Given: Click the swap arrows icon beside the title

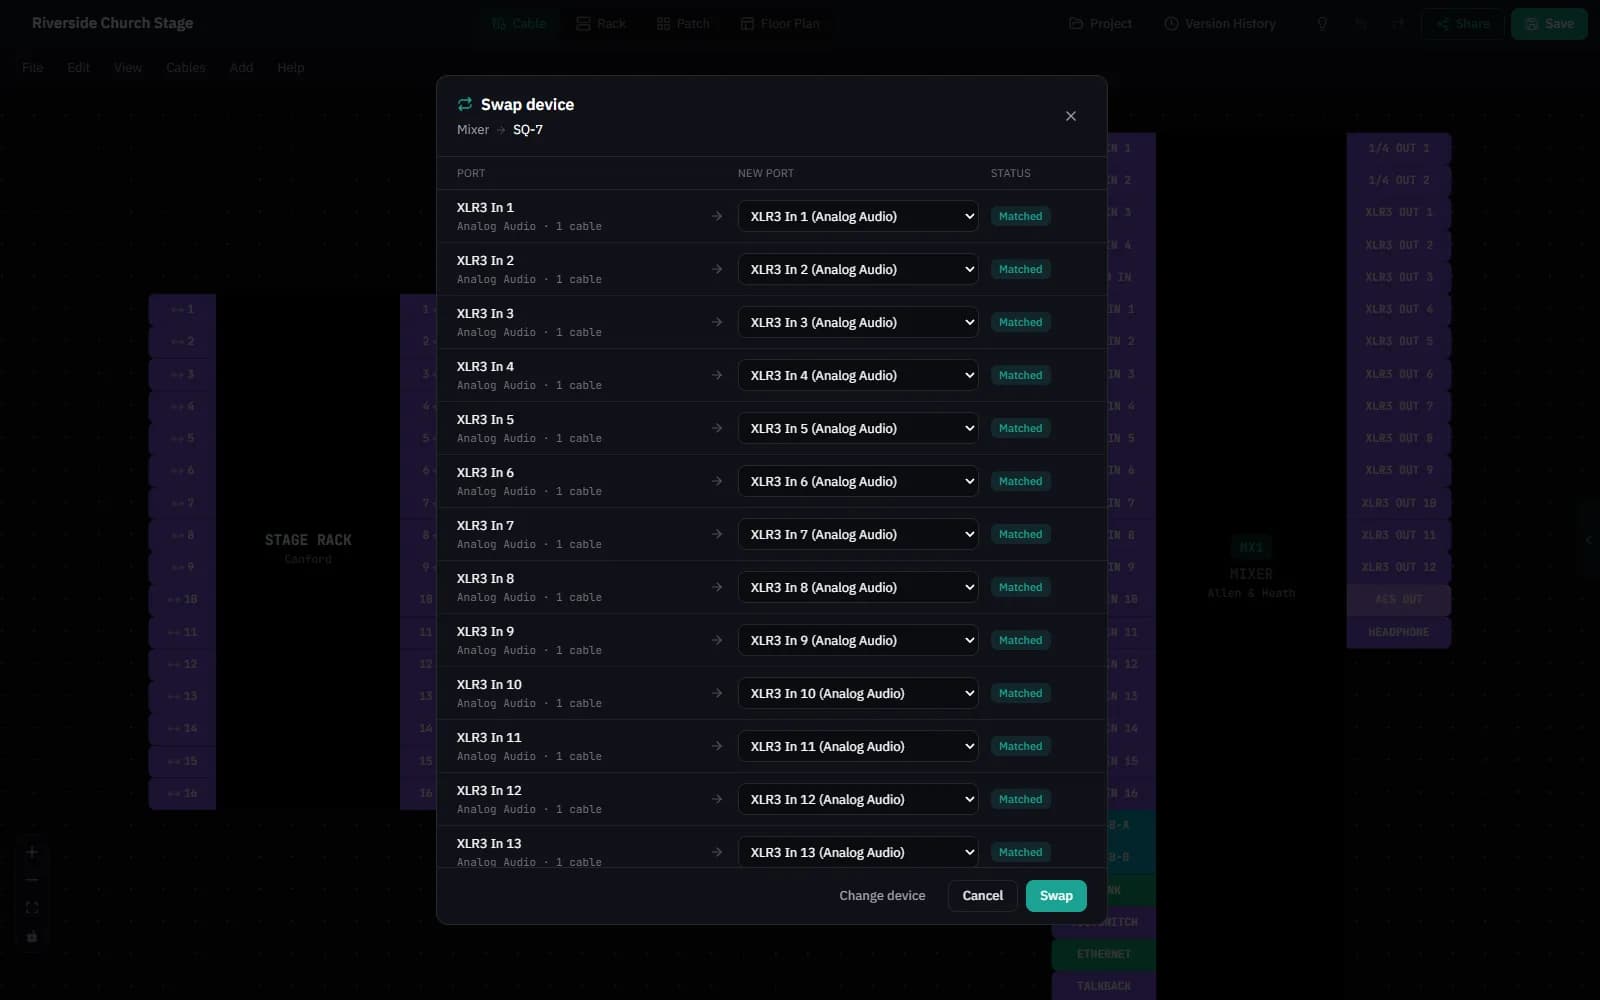Looking at the screenshot, I should coord(465,104).
